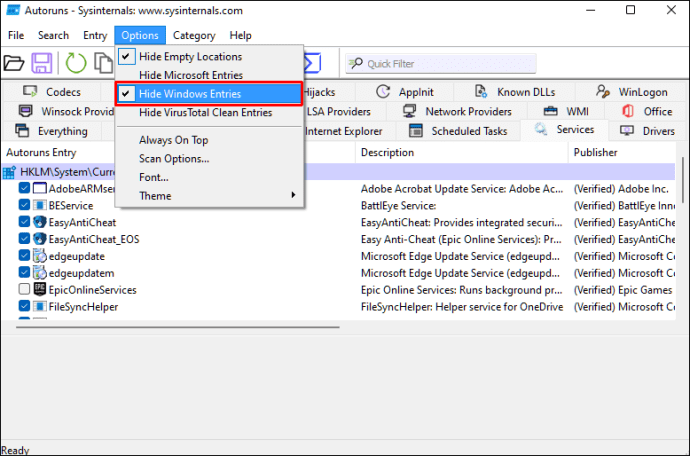Click the Copy toolbar icon
The height and width of the screenshot is (456, 690).
[103, 63]
